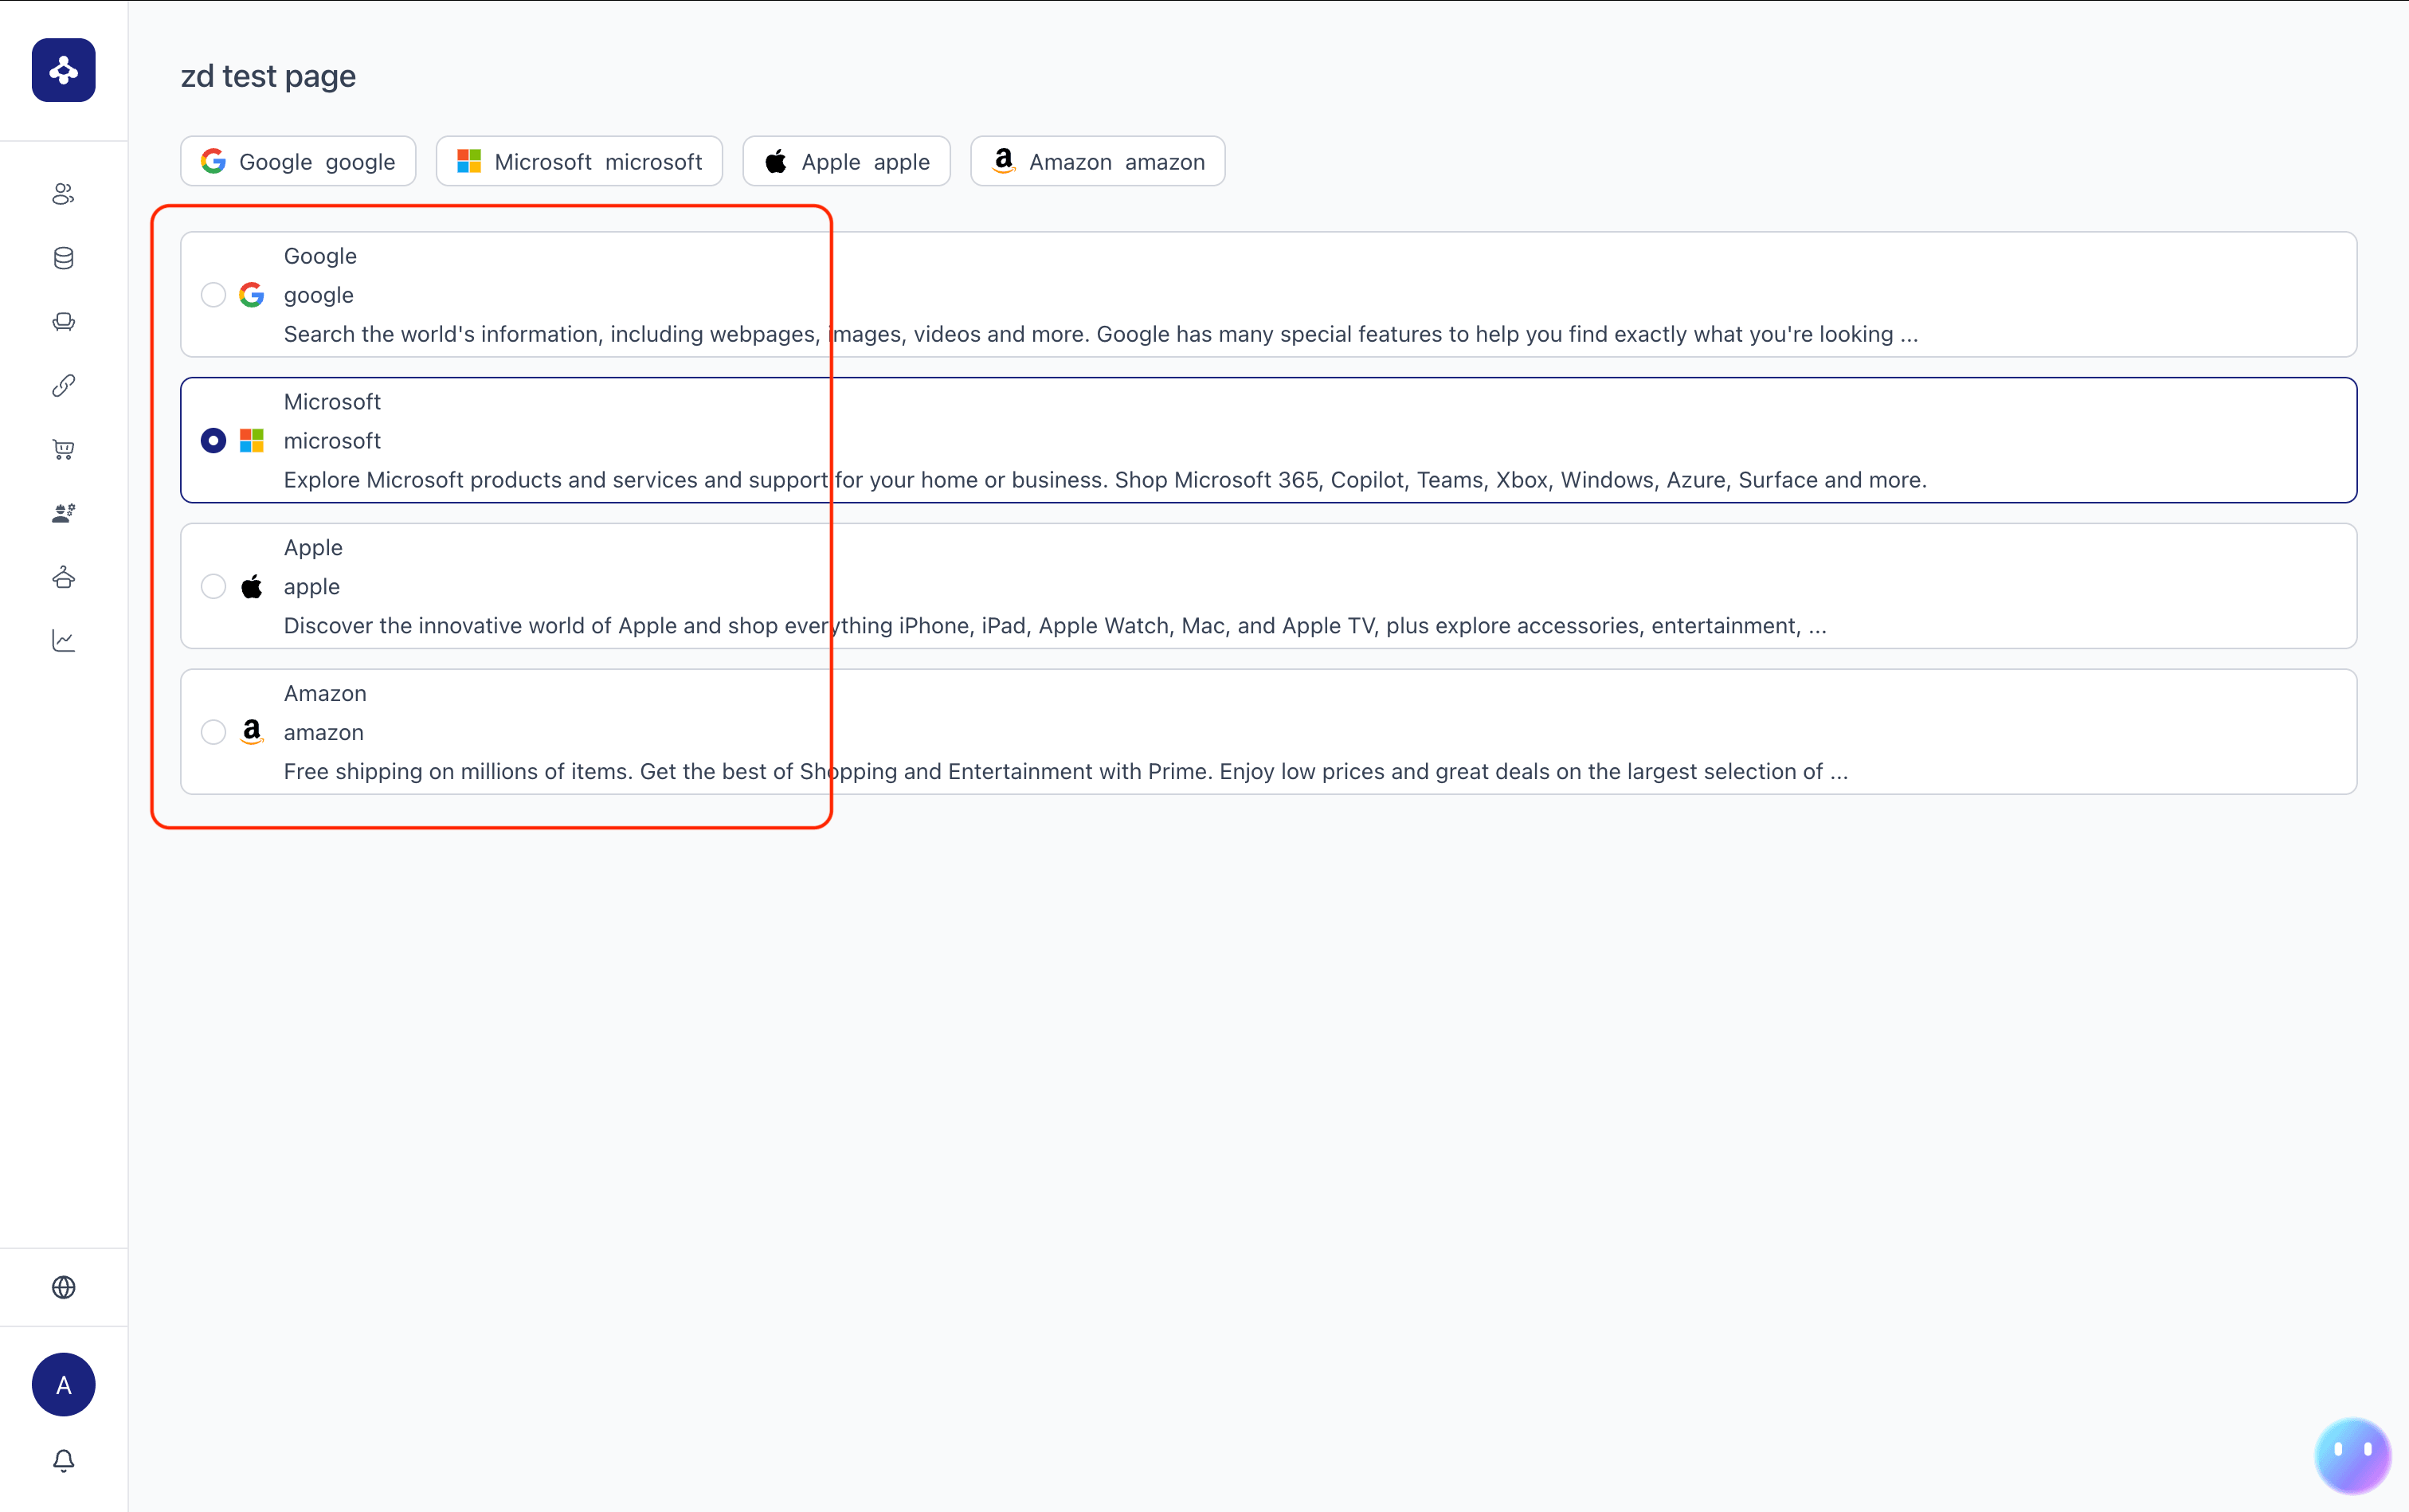Select the Google radio button
The height and width of the screenshot is (1512, 2409).
point(213,295)
